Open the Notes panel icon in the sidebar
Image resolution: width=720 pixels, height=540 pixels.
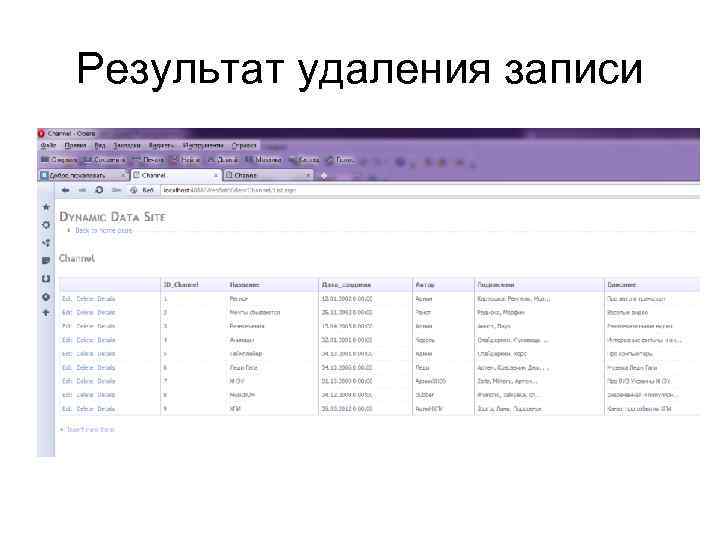[46, 260]
